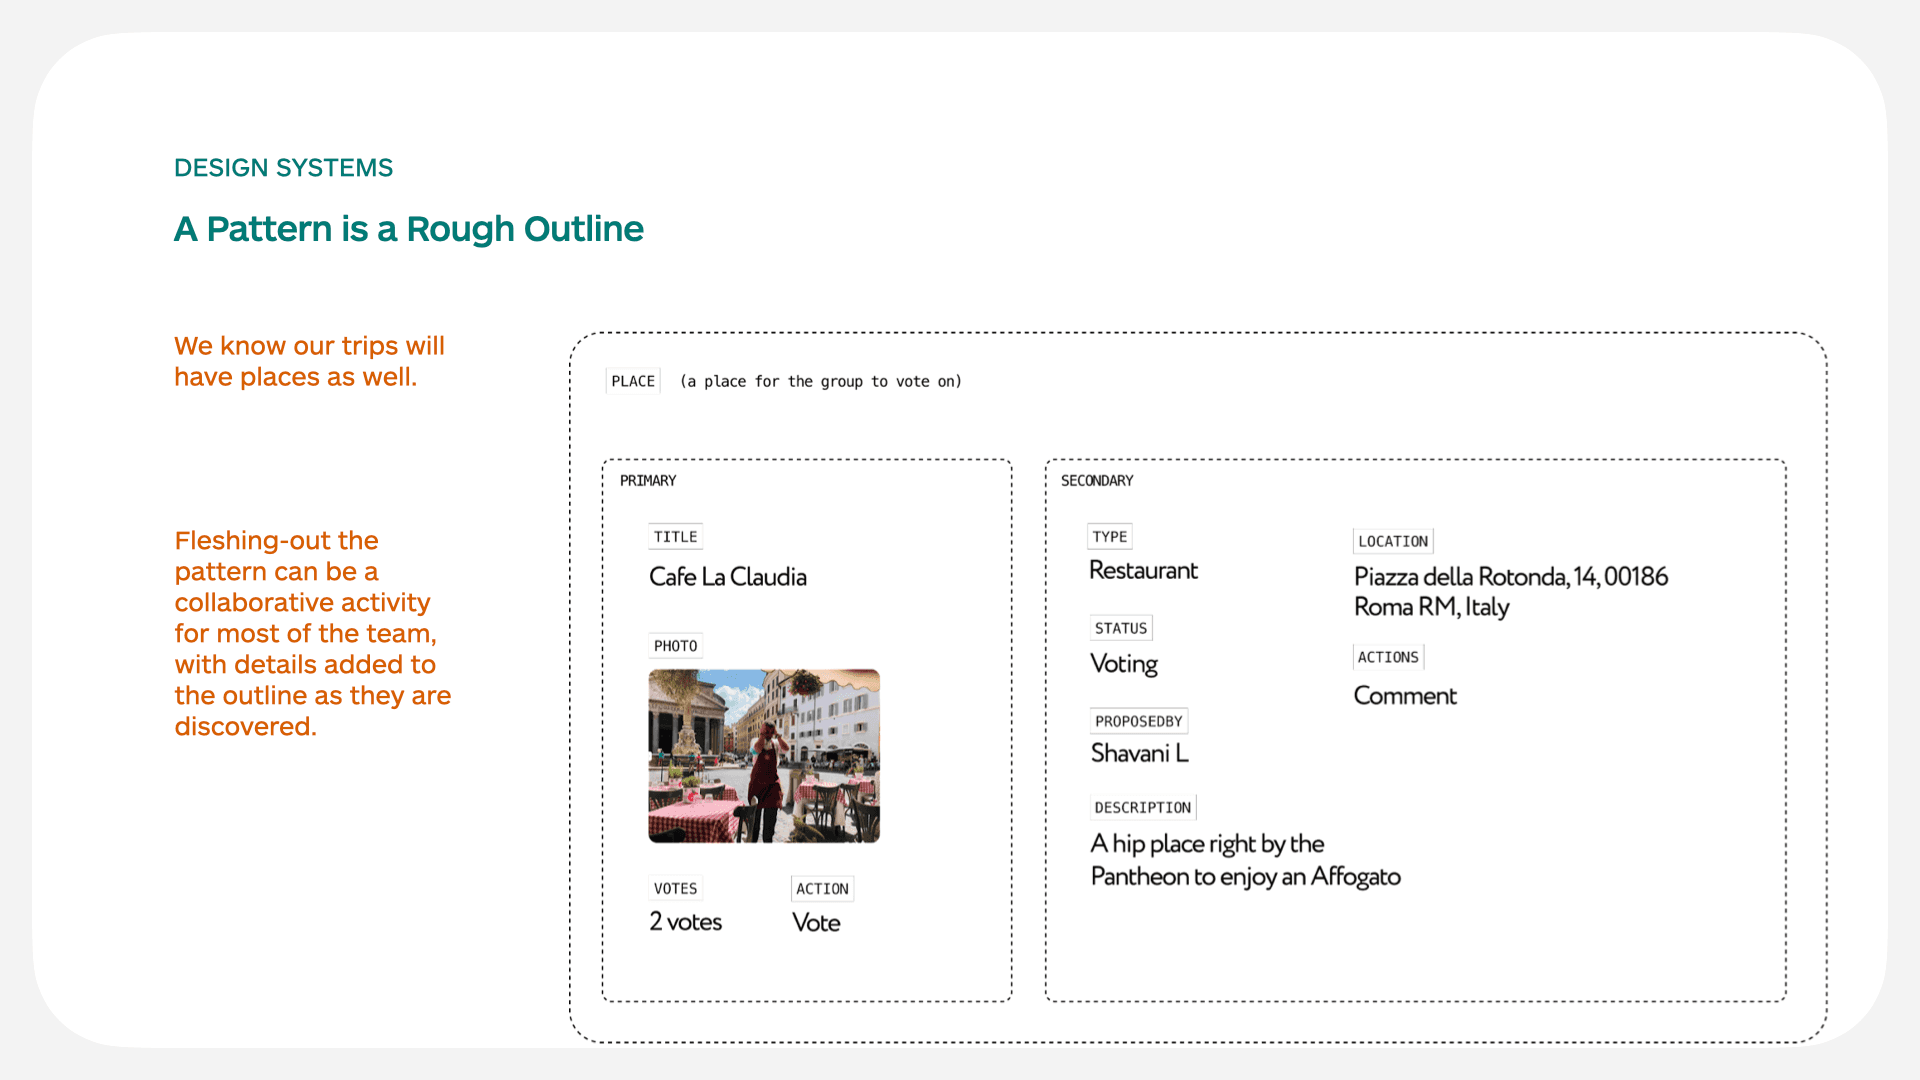Click the TYPE label tag
1920x1080 pixels.
[1109, 537]
